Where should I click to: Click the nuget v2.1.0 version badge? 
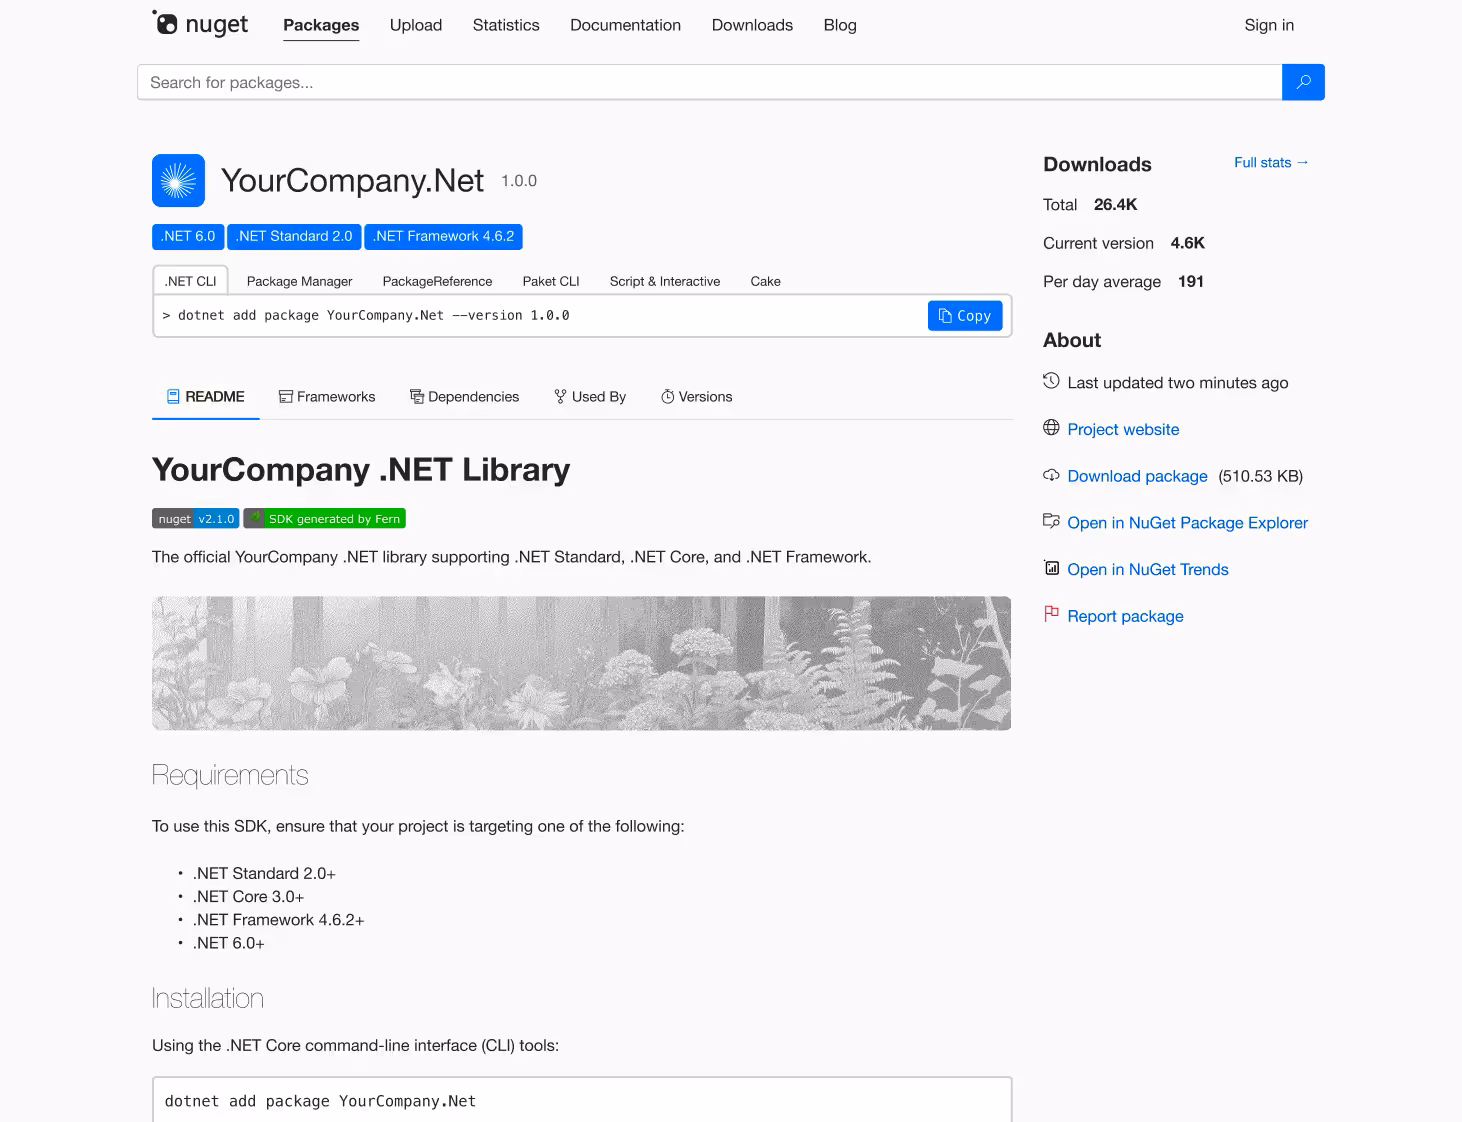point(195,519)
